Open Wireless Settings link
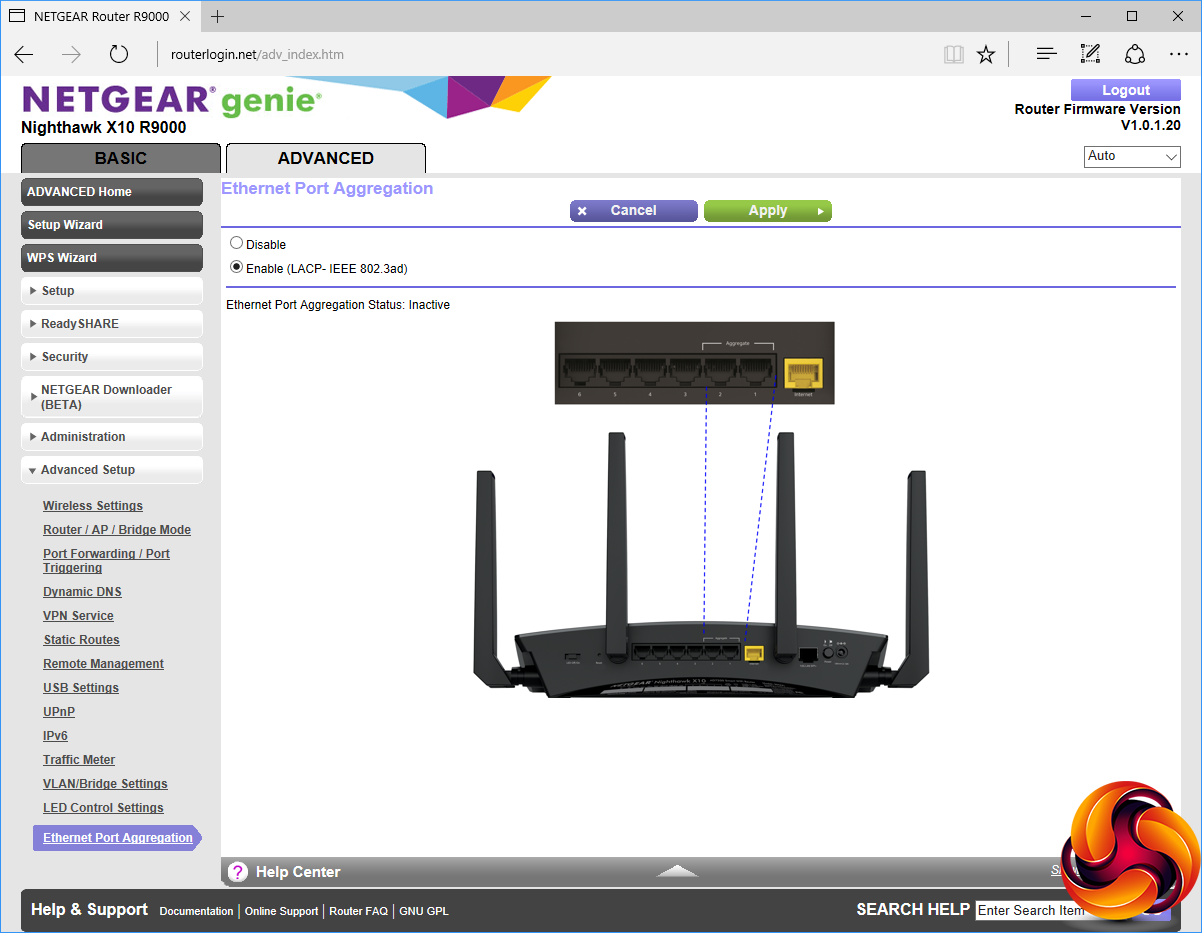 click(x=93, y=506)
